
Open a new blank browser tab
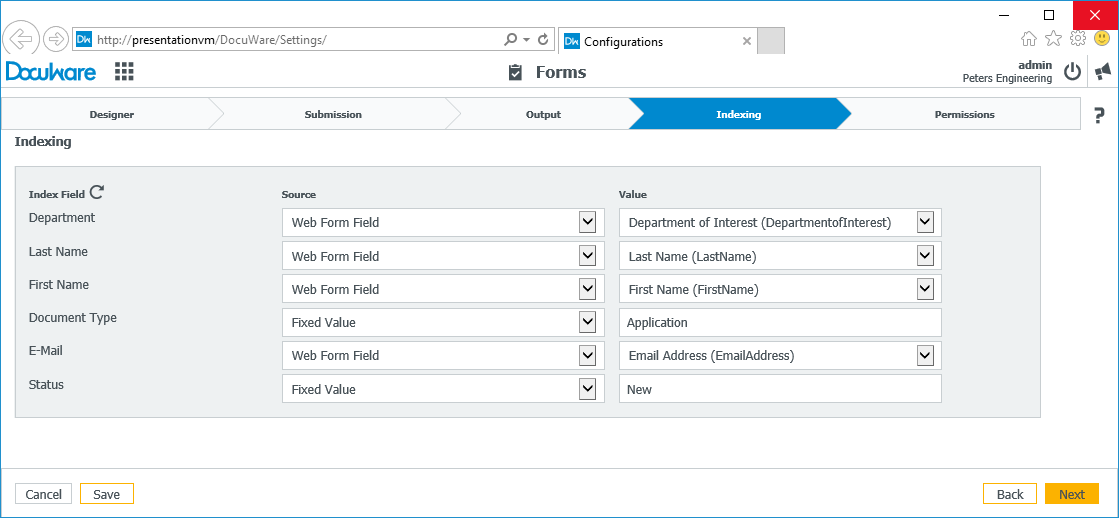771,41
